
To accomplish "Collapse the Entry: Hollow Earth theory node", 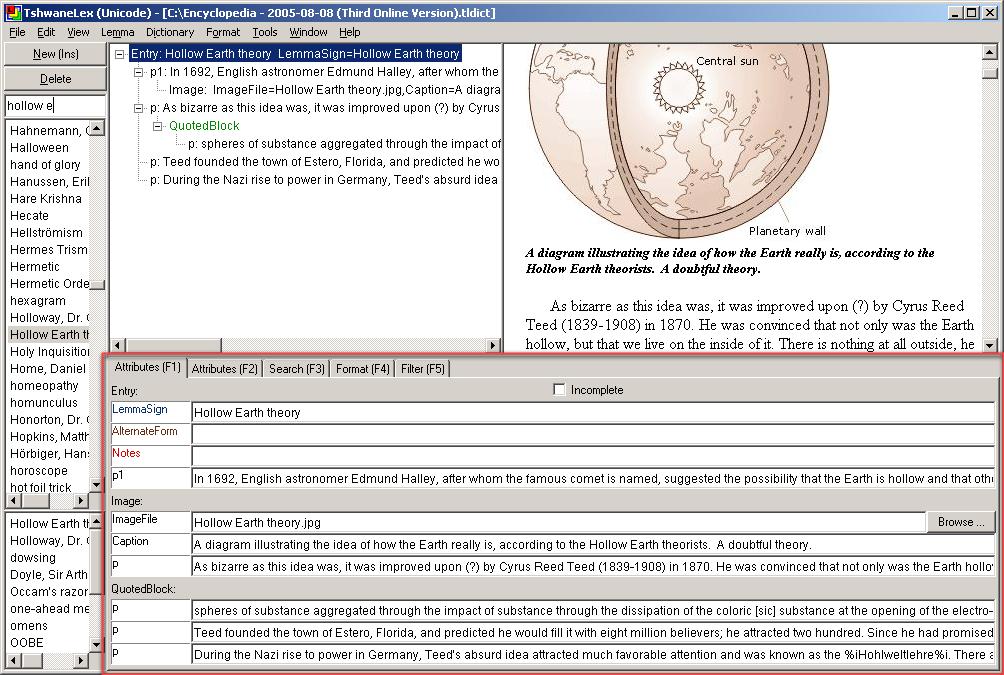I will 119,54.
